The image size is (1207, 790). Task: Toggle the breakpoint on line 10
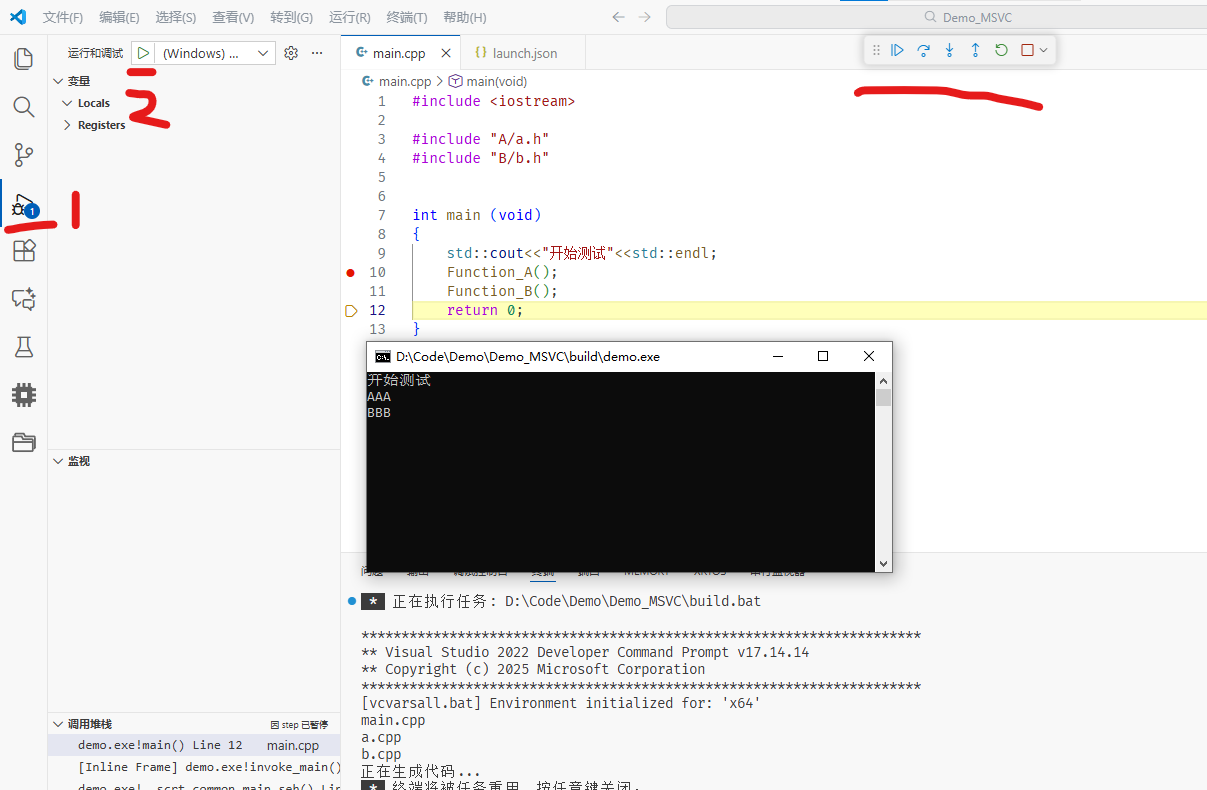(350, 272)
